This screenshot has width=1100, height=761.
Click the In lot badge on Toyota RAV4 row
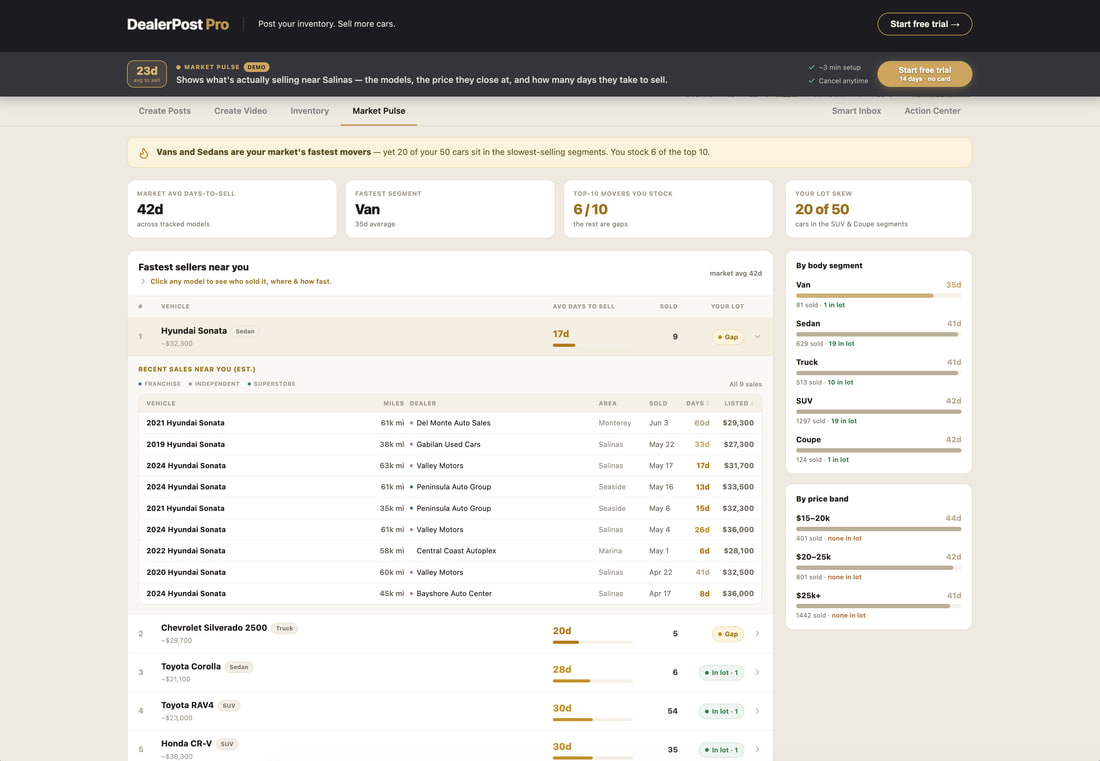coord(722,711)
